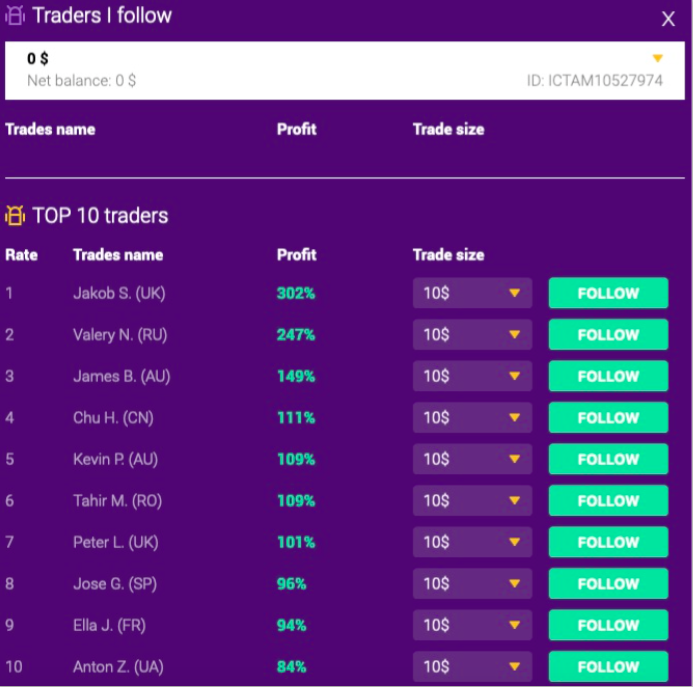Click the name Chu H. (CN)

pos(113,418)
